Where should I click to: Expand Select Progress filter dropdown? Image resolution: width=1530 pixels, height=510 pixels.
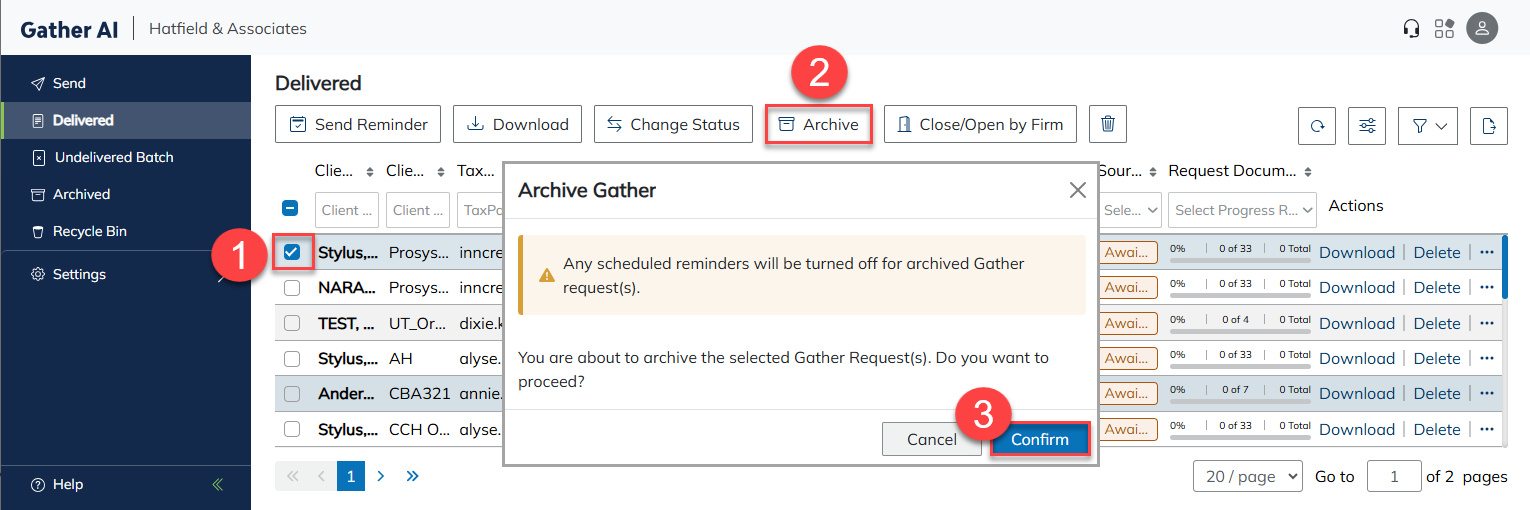point(1242,210)
